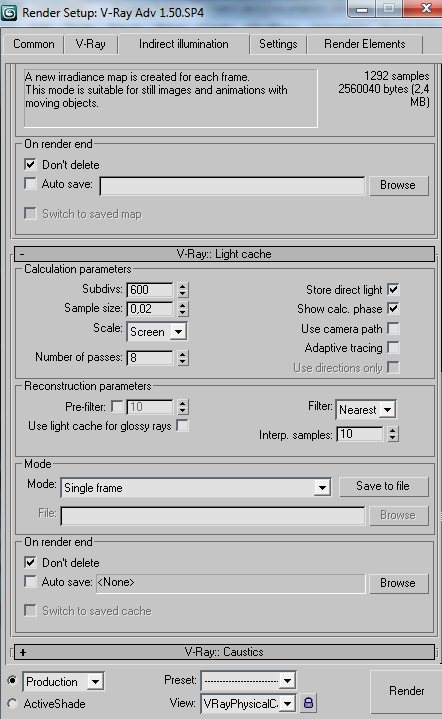Open the Filter dropdown showing Nearest
The height and width of the screenshot is (719, 442).
366,409
